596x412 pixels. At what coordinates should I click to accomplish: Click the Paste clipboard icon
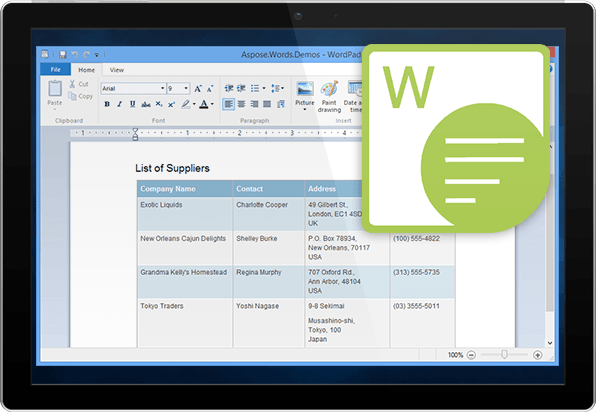[x=55, y=89]
